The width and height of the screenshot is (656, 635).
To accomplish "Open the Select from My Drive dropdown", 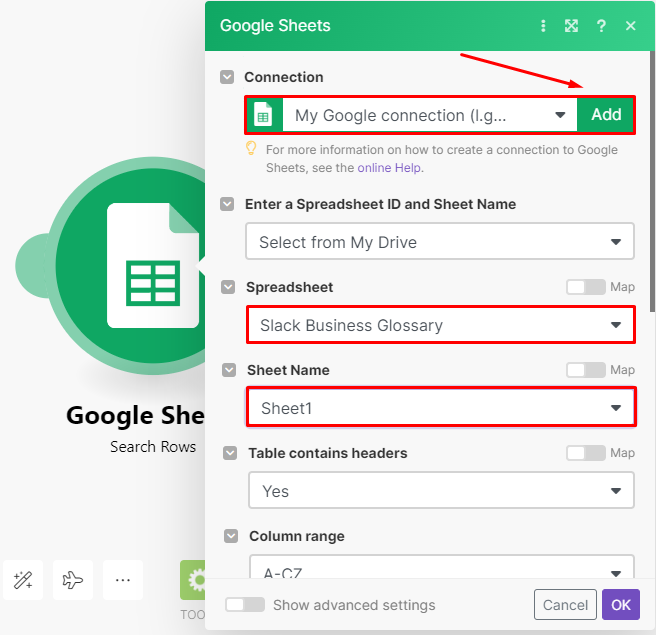I will click(x=440, y=242).
